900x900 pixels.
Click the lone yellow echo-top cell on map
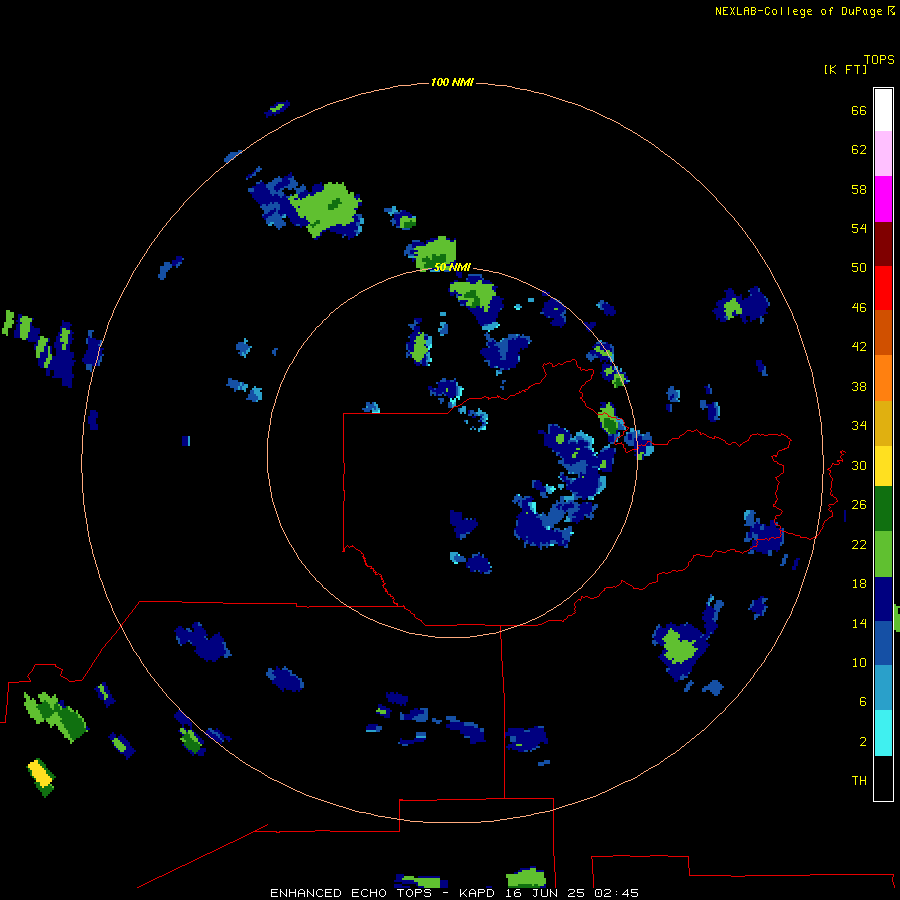point(40,773)
